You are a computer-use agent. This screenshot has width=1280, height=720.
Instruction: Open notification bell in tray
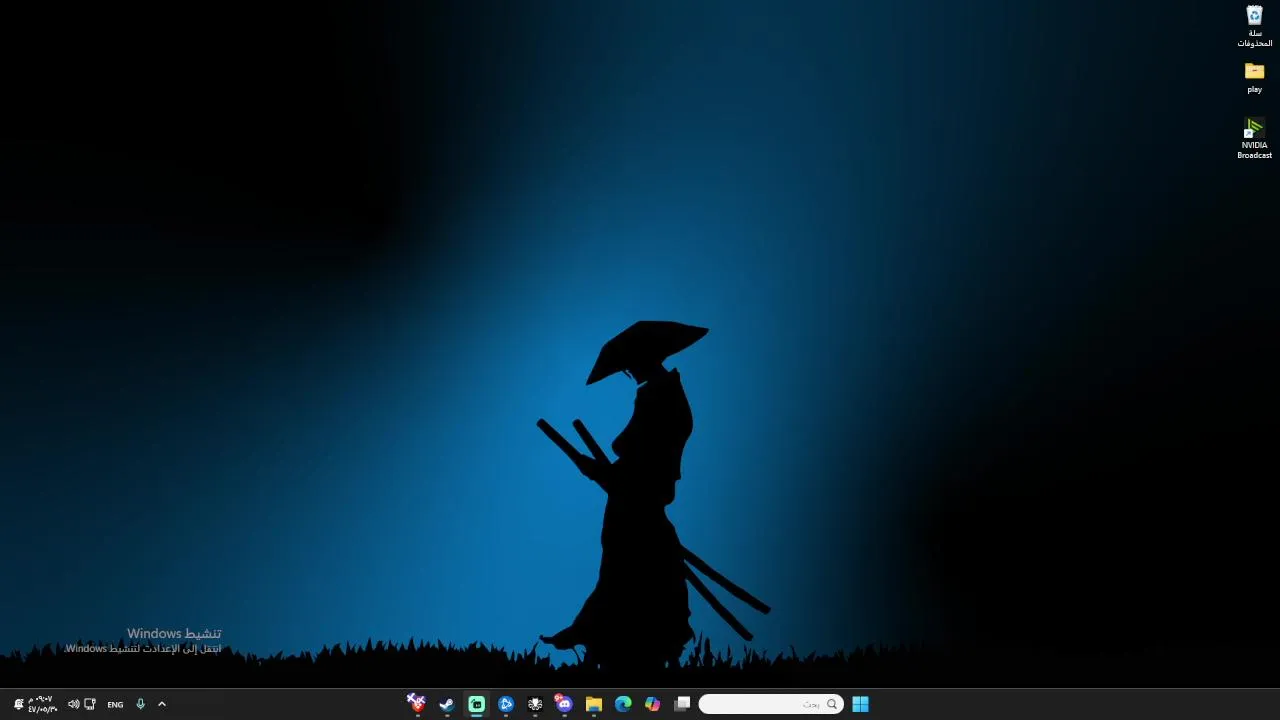18,704
